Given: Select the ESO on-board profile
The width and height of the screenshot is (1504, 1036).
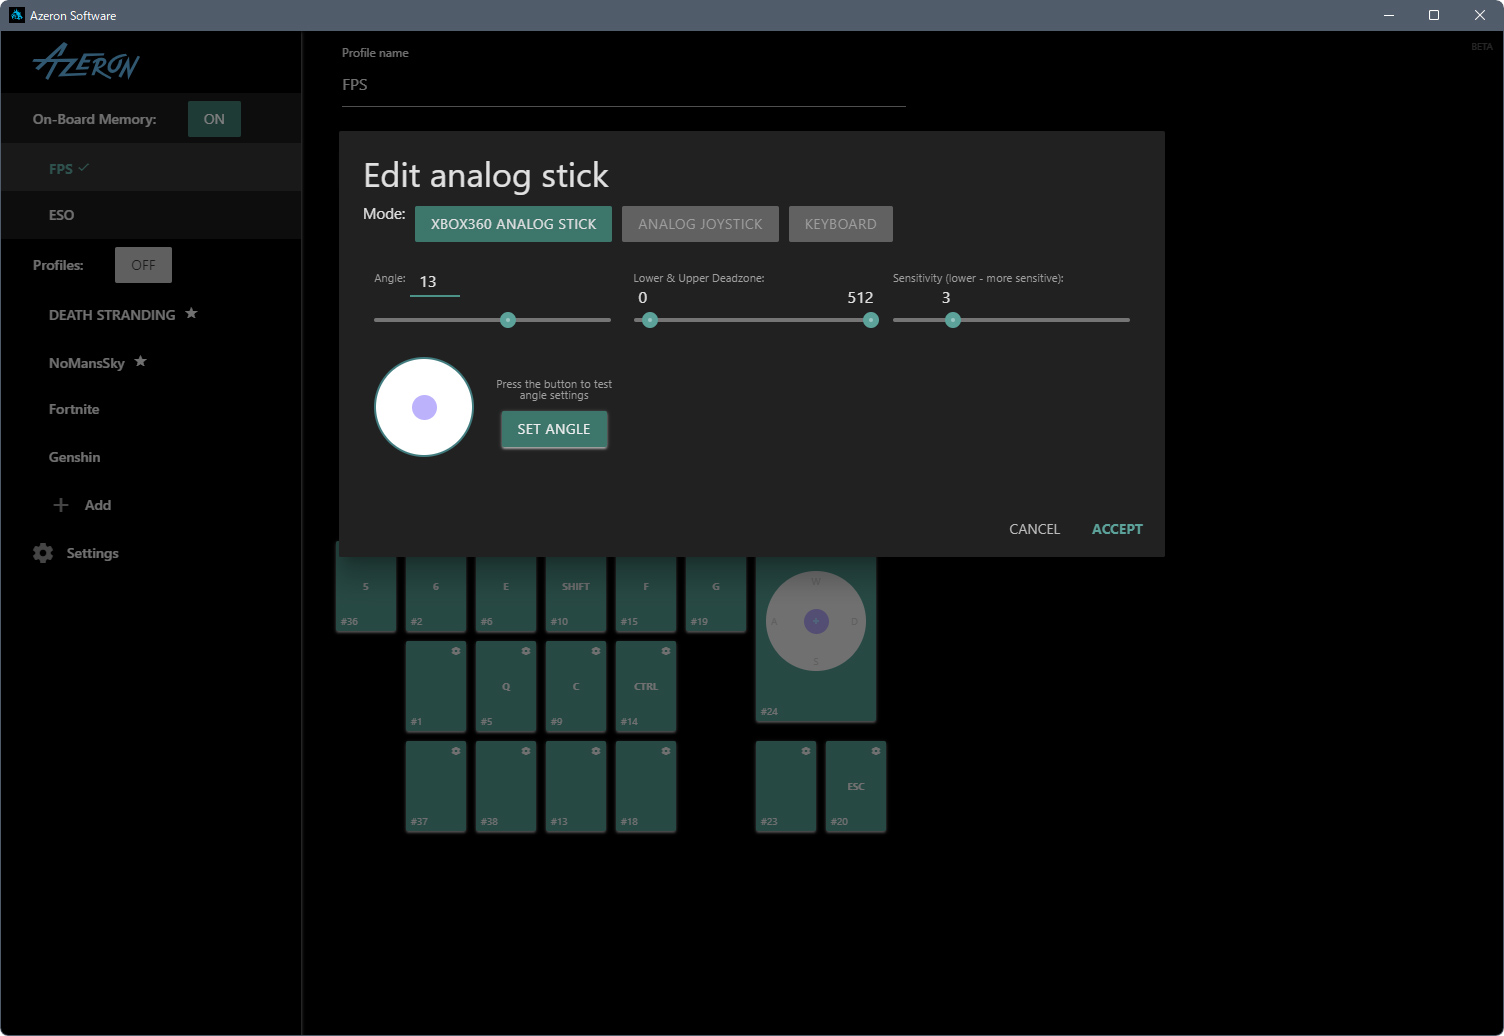Looking at the screenshot, I should pos(151,215).
